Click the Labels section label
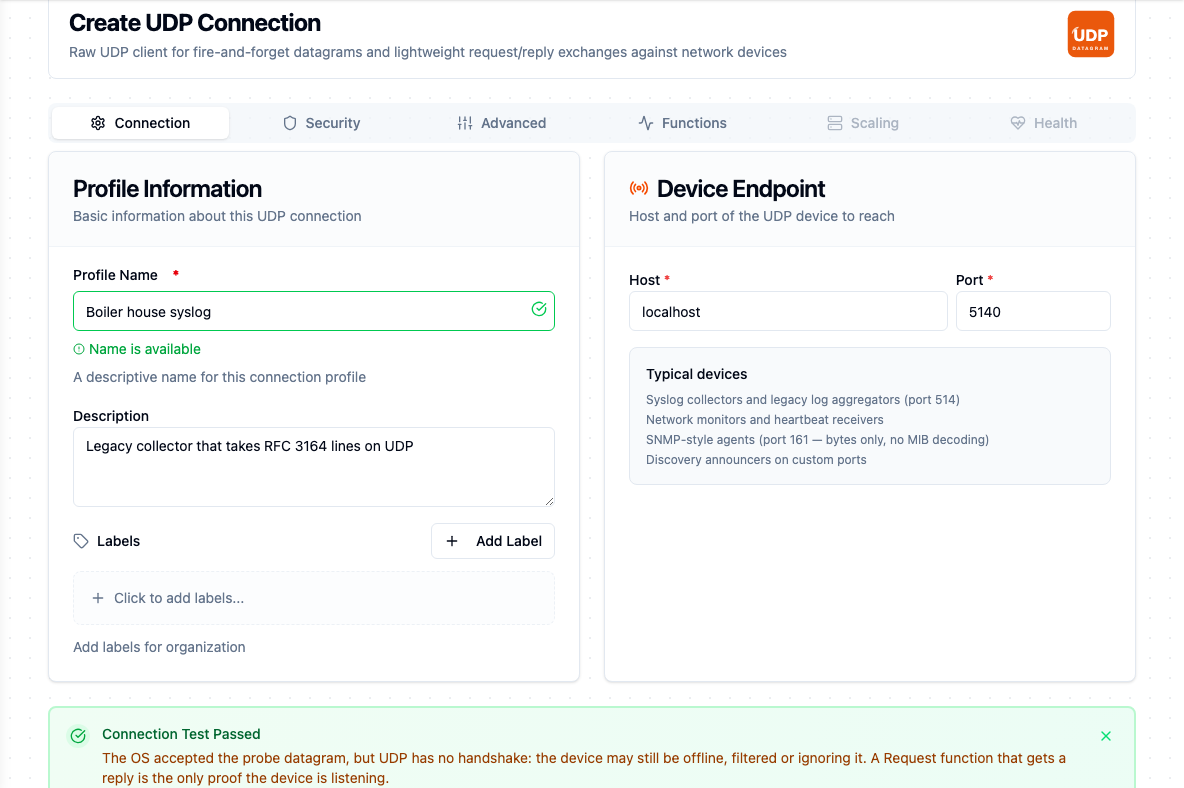Image resolution: width=1184 pixels, height=788 pixels. pos(119,541)
